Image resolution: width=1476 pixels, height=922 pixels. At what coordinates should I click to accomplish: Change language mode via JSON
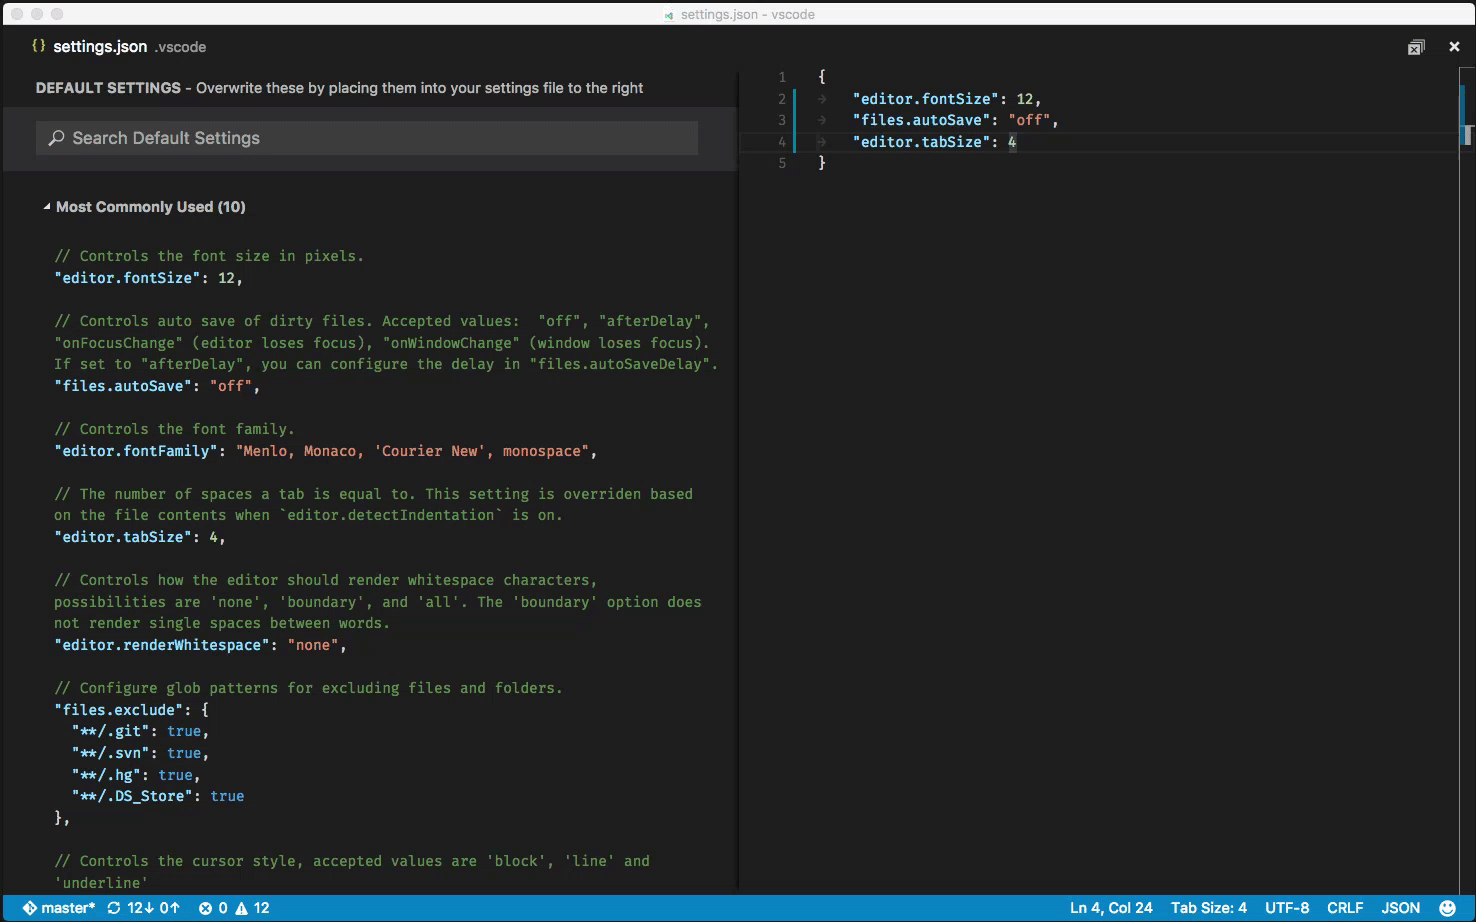pyautogui.click(x=1400, y=908)
